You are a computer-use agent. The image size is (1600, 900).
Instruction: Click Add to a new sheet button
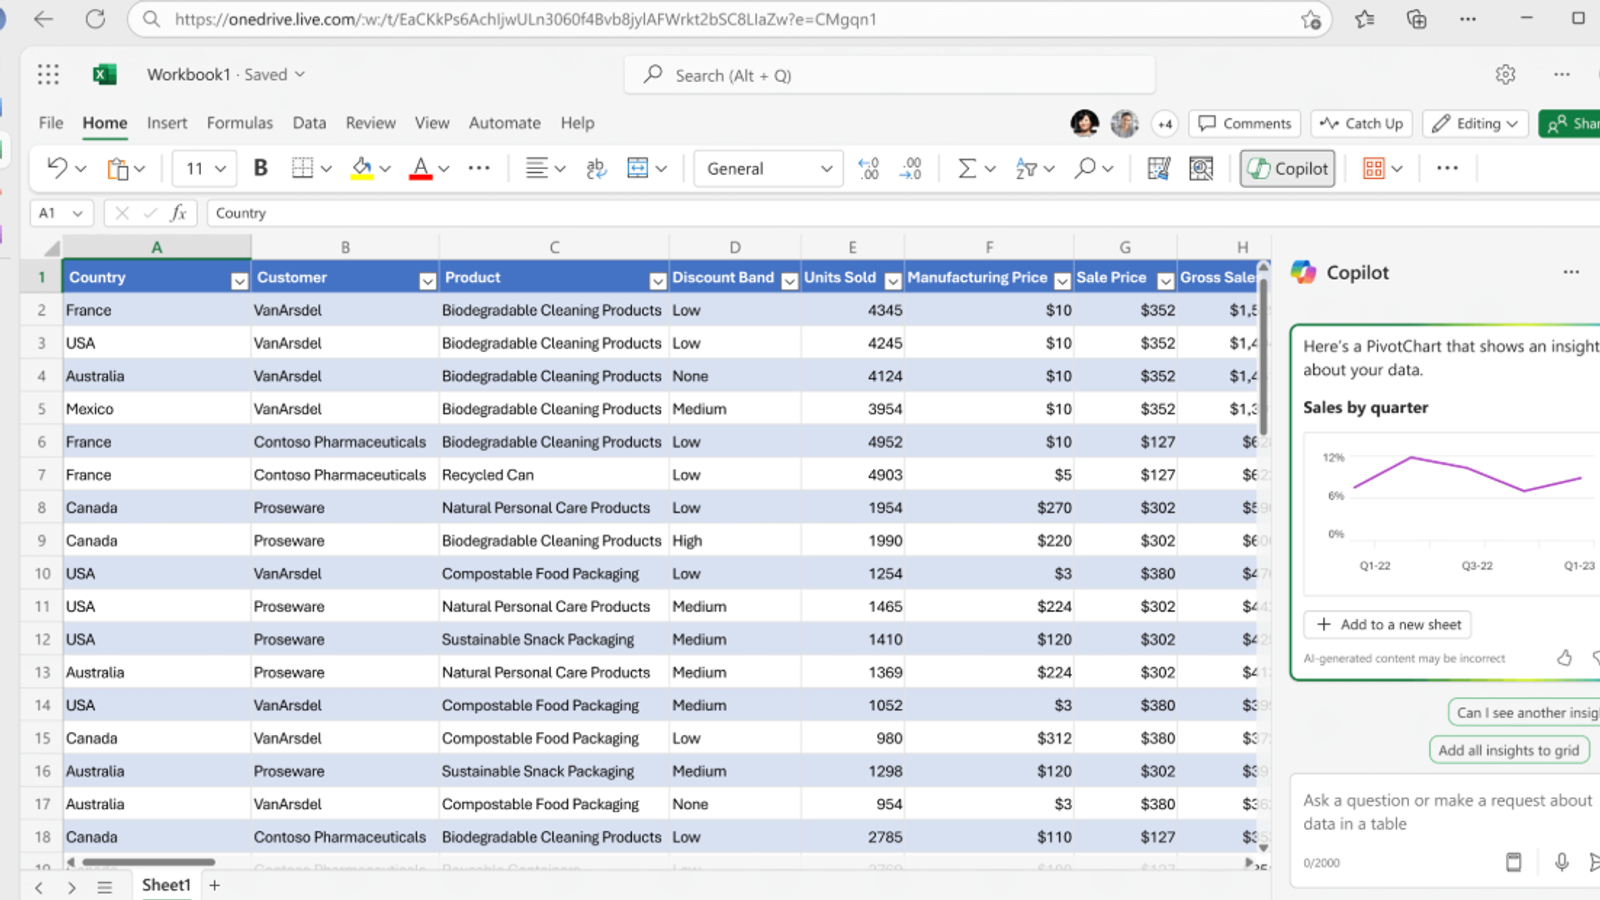(1387, 624)
